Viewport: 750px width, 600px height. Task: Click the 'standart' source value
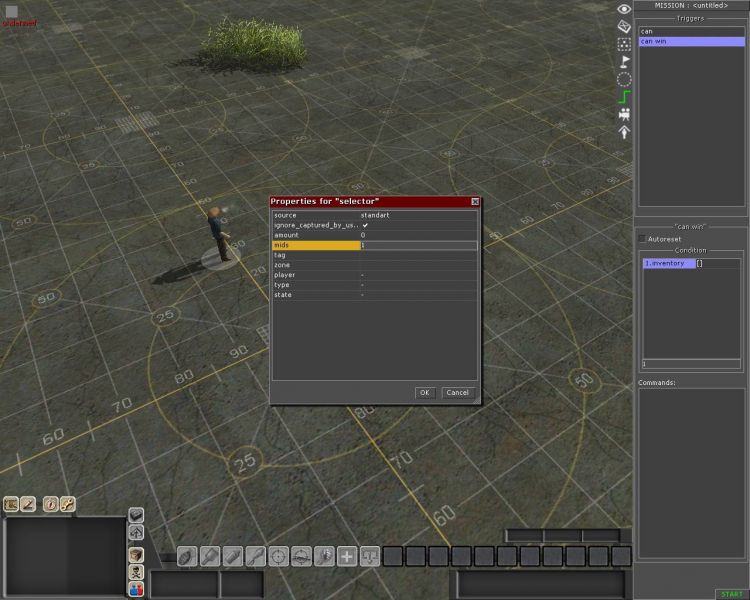(375, 215)
